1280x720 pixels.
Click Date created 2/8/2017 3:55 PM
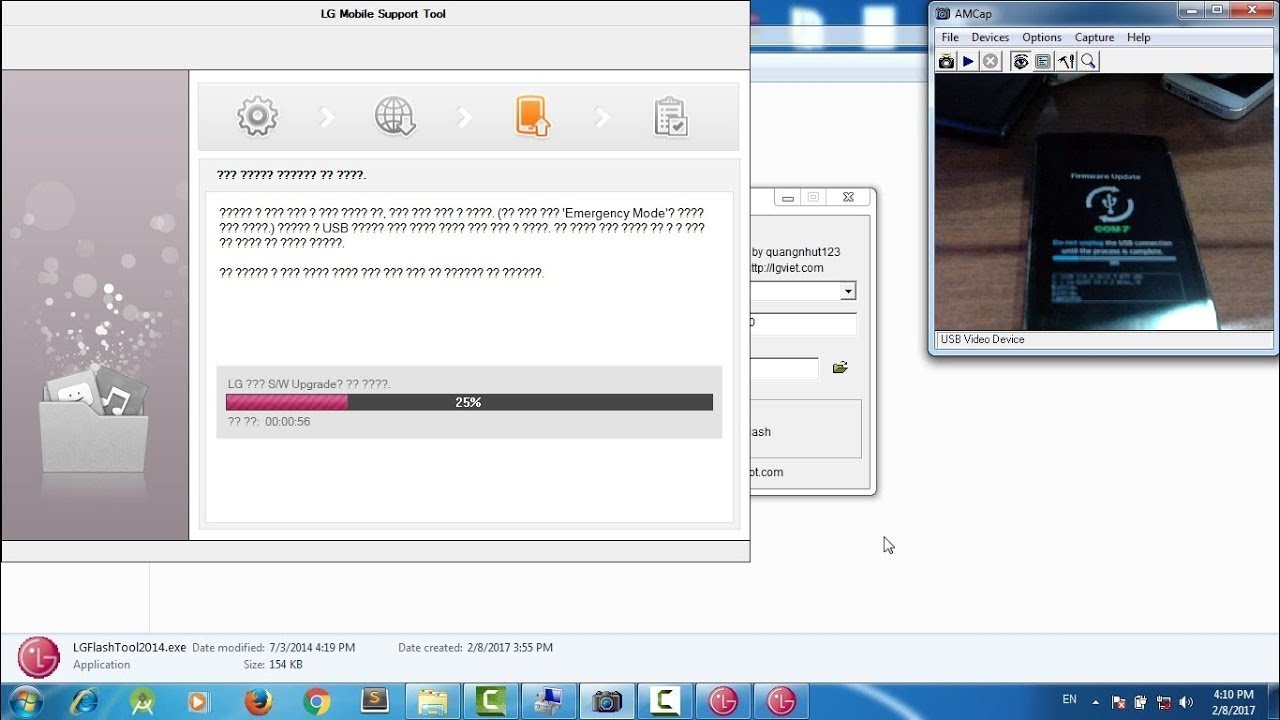475,648
